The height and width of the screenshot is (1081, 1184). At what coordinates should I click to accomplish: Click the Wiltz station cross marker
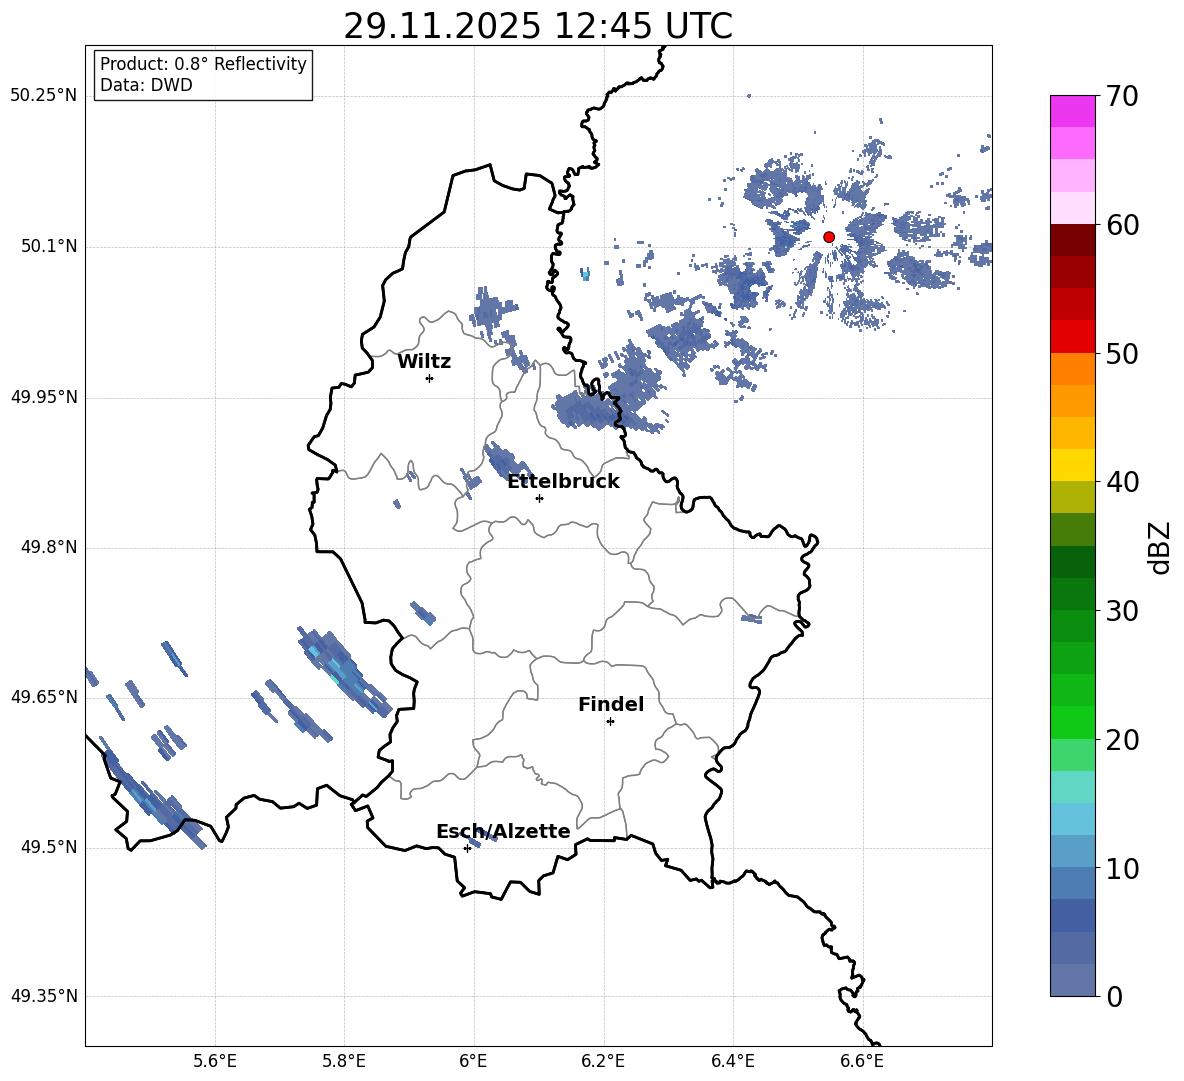429,378
